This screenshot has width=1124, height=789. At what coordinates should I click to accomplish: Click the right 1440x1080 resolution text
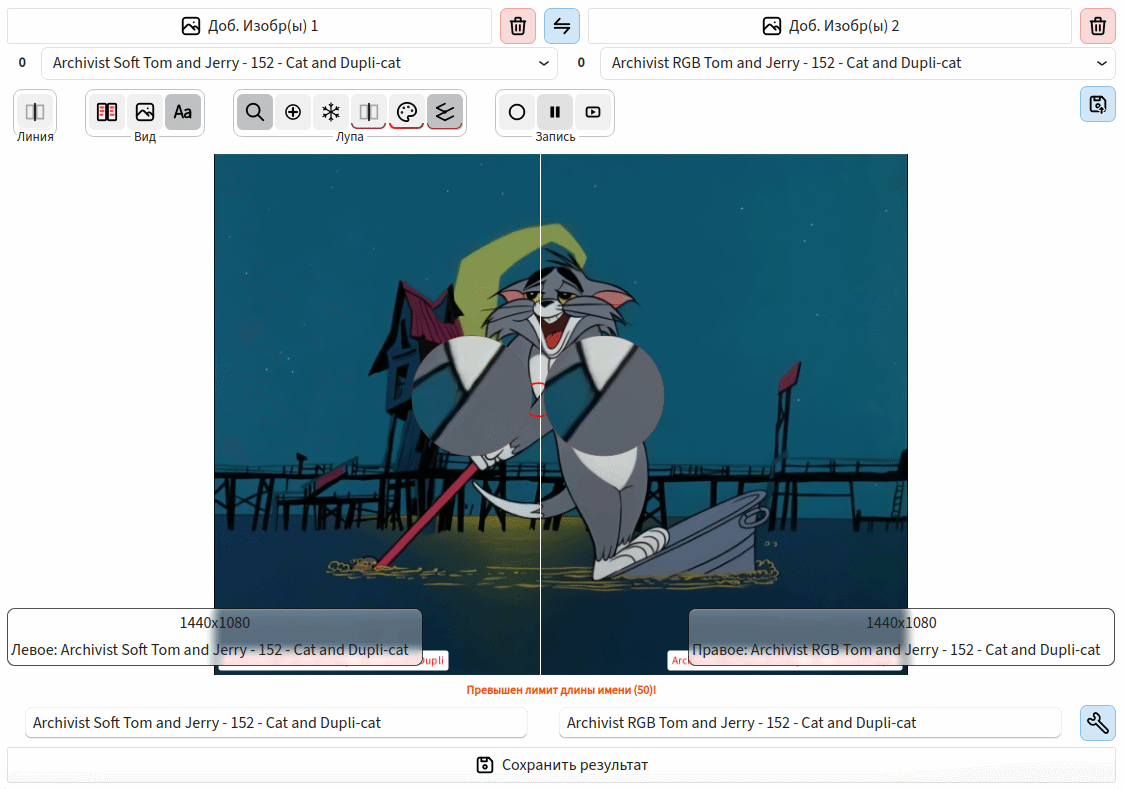coord(901,623)
